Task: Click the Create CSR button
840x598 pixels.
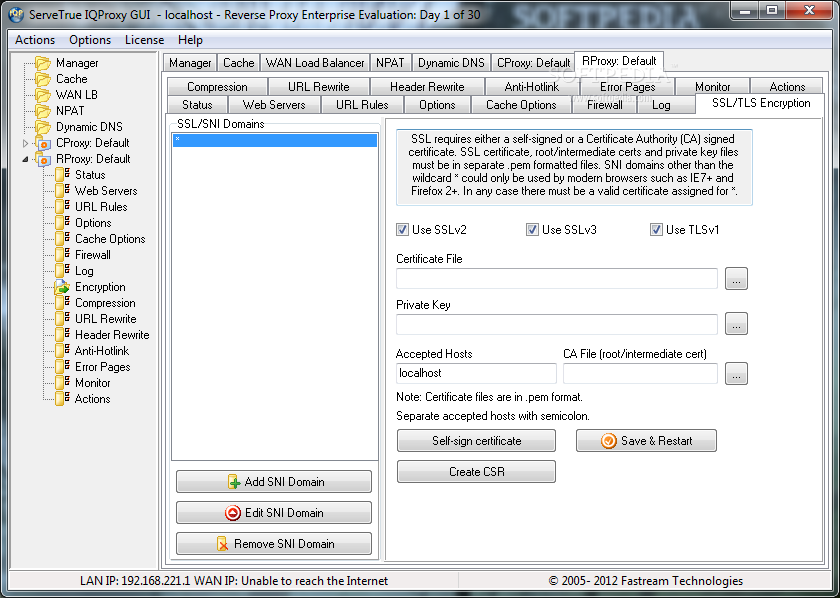Action: pos(476,472)
